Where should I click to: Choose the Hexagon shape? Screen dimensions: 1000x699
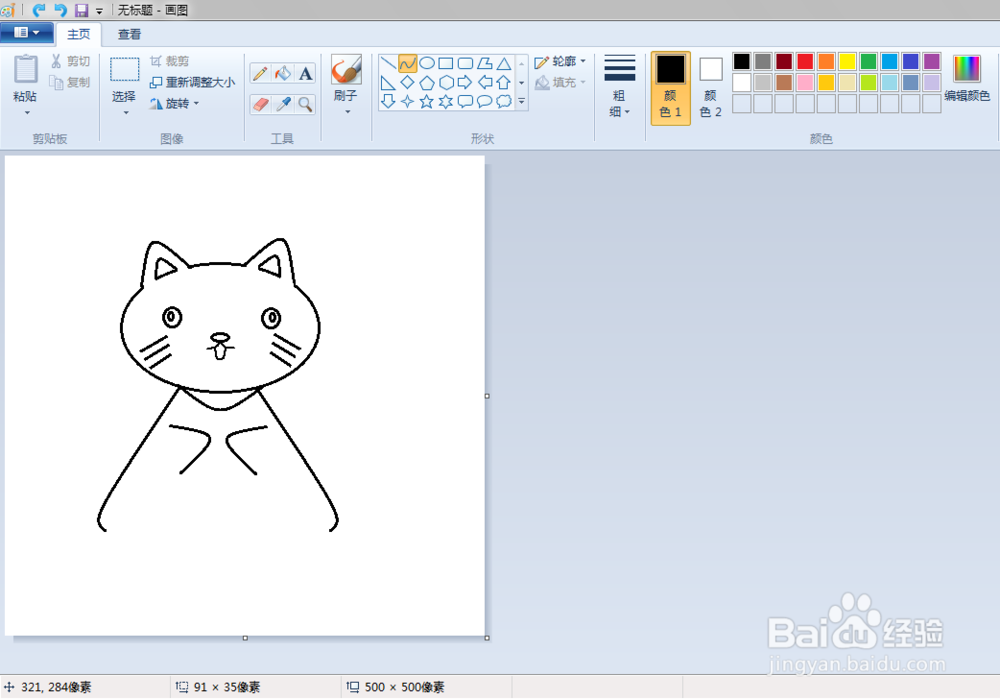(446, 82)
